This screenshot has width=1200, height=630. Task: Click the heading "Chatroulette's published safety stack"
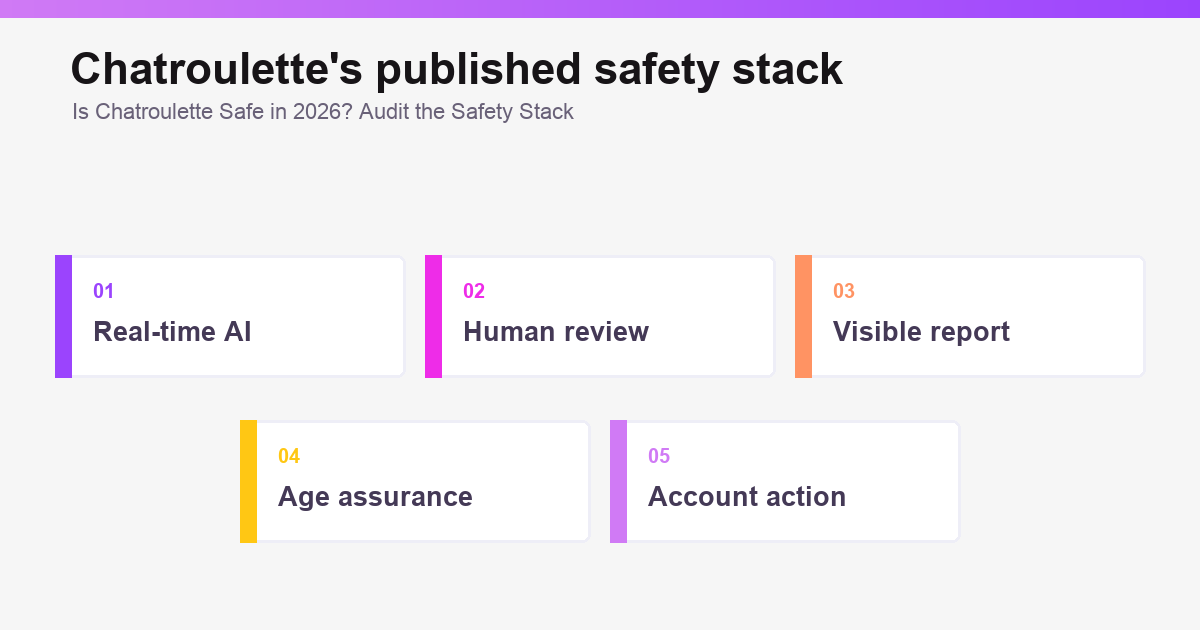(x=457, y=70)
